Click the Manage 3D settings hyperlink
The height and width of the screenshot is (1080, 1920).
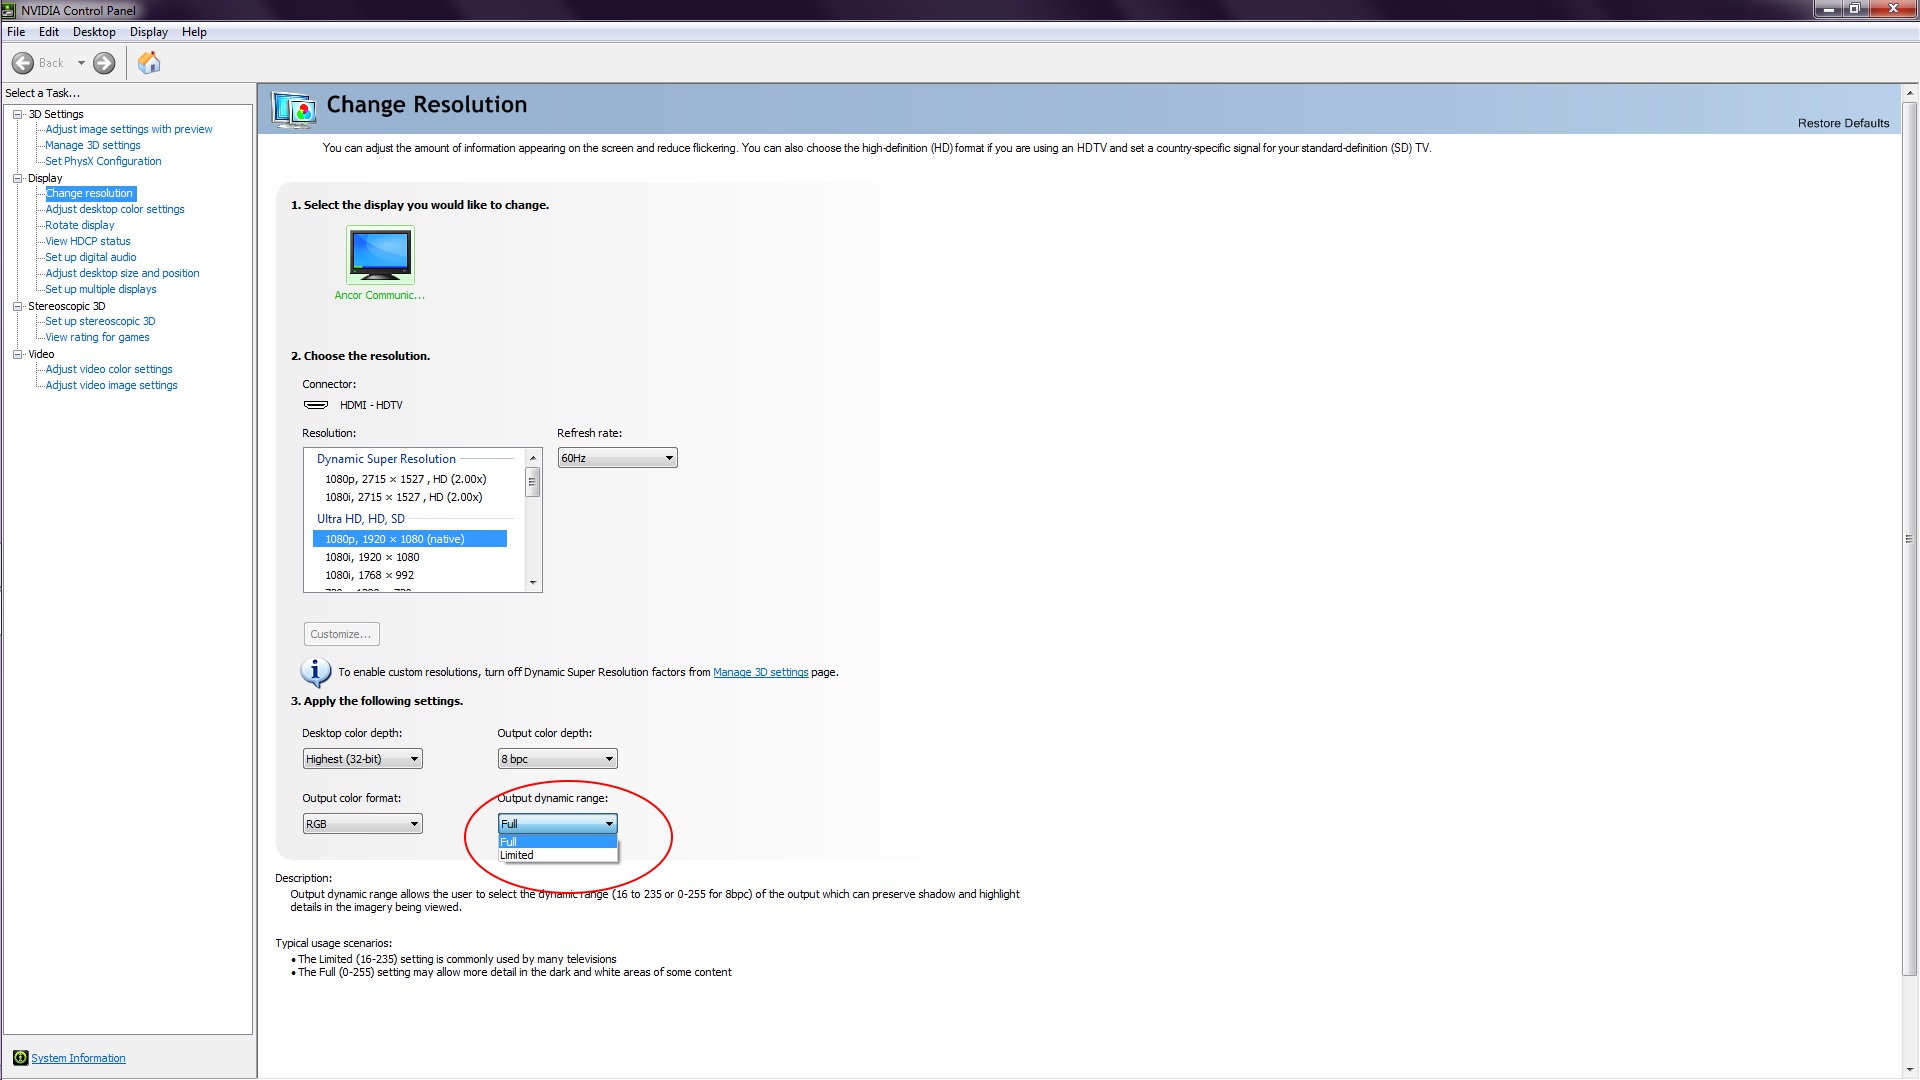click(760, 672)
